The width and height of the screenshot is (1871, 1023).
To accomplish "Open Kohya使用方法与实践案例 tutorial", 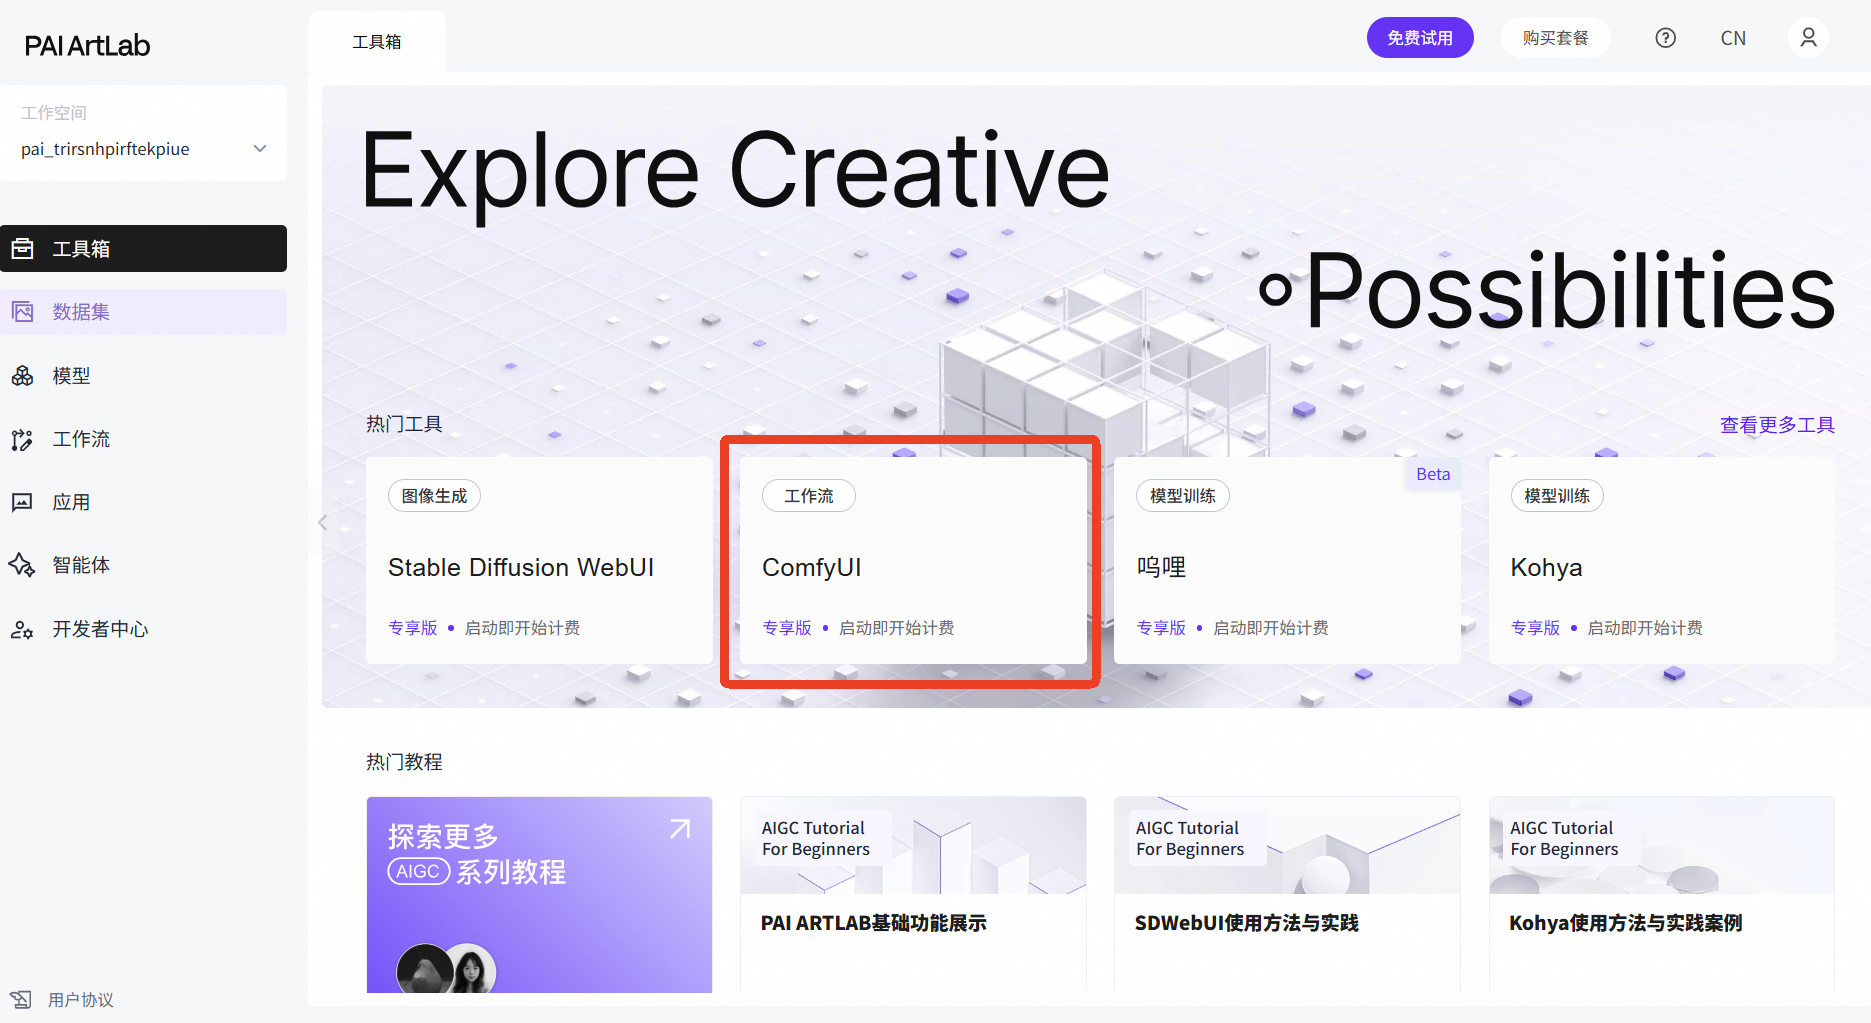I will [1662, 895].
